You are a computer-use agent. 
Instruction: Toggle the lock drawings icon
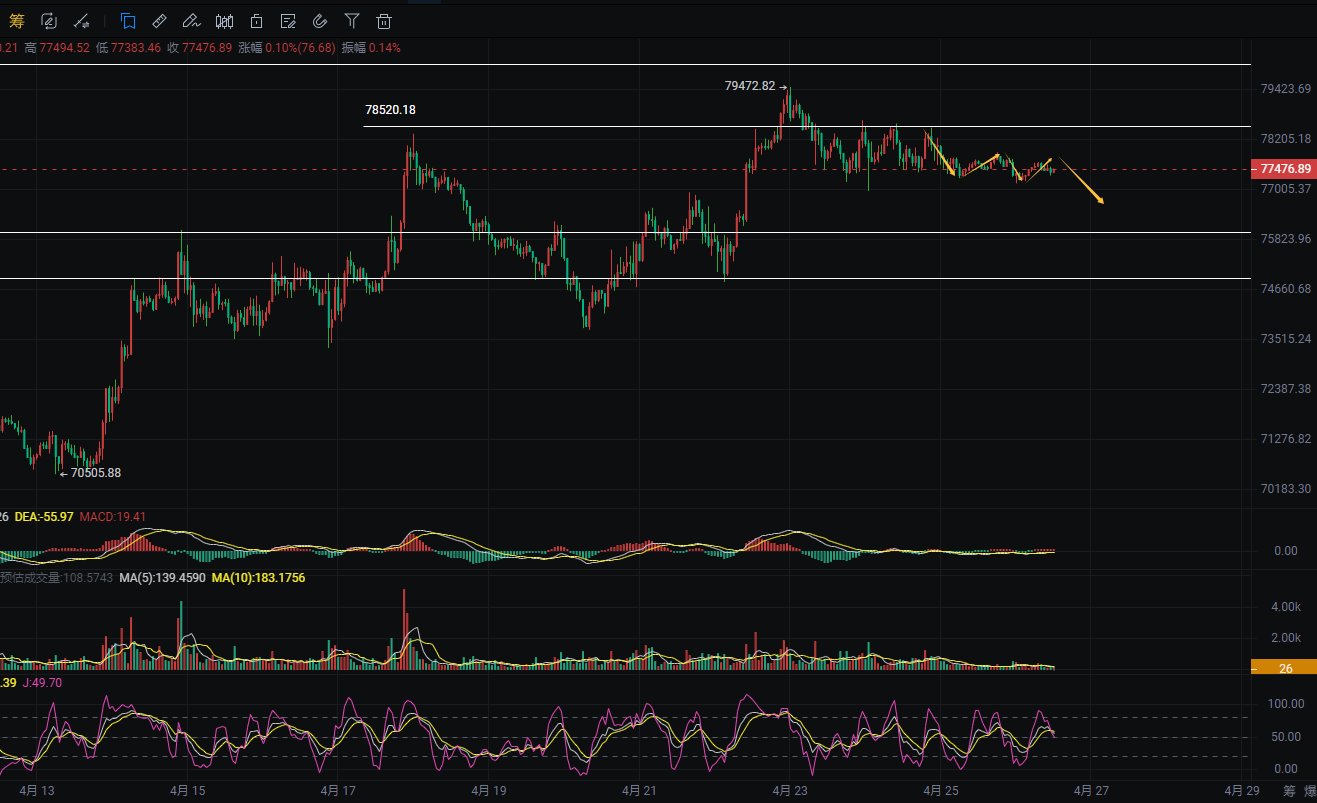coord(256,20)
